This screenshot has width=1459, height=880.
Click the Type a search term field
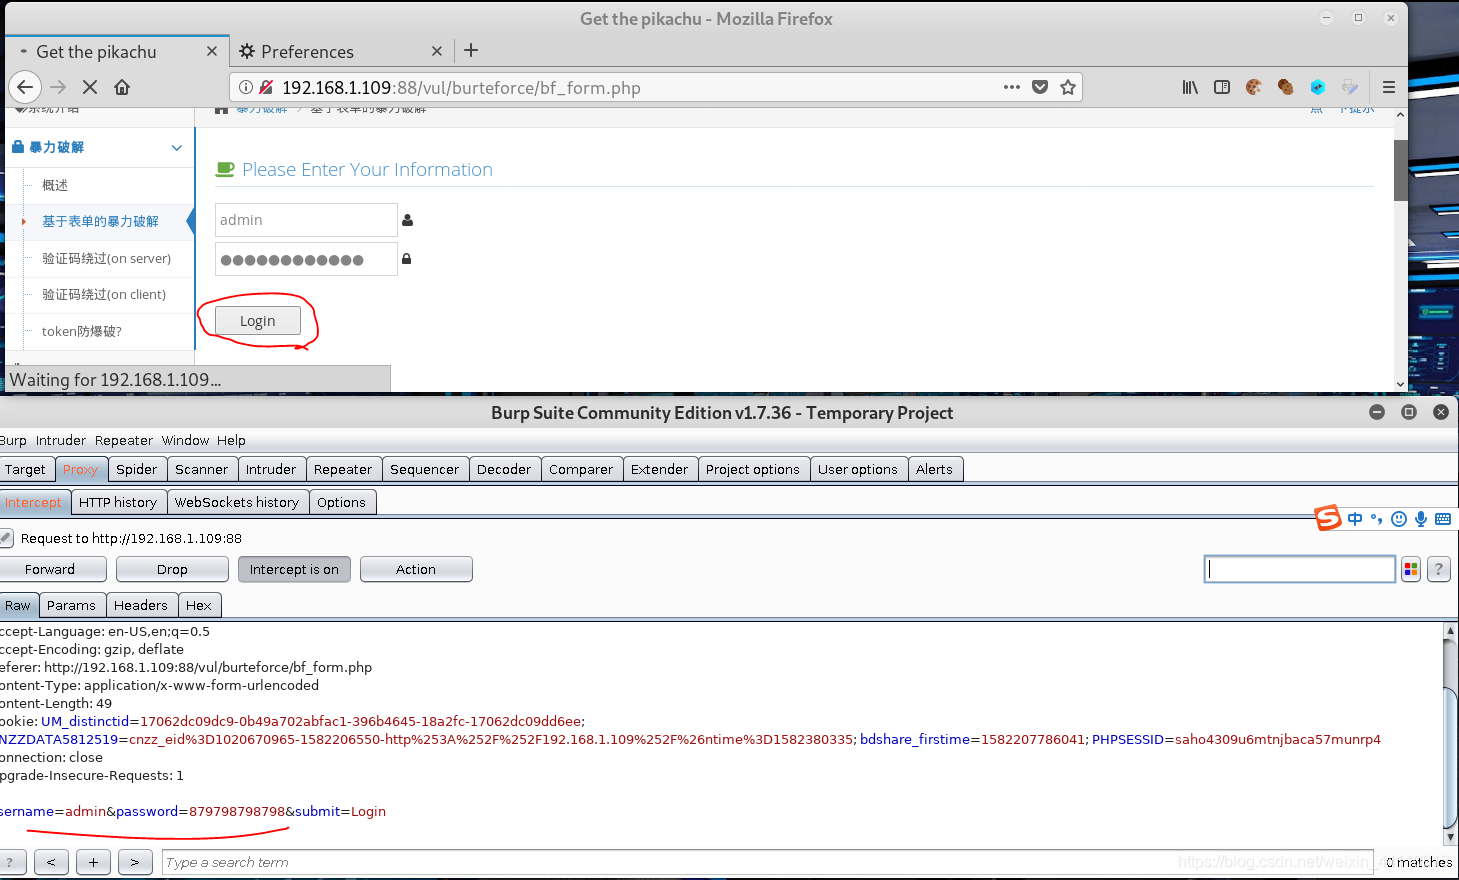770,862
